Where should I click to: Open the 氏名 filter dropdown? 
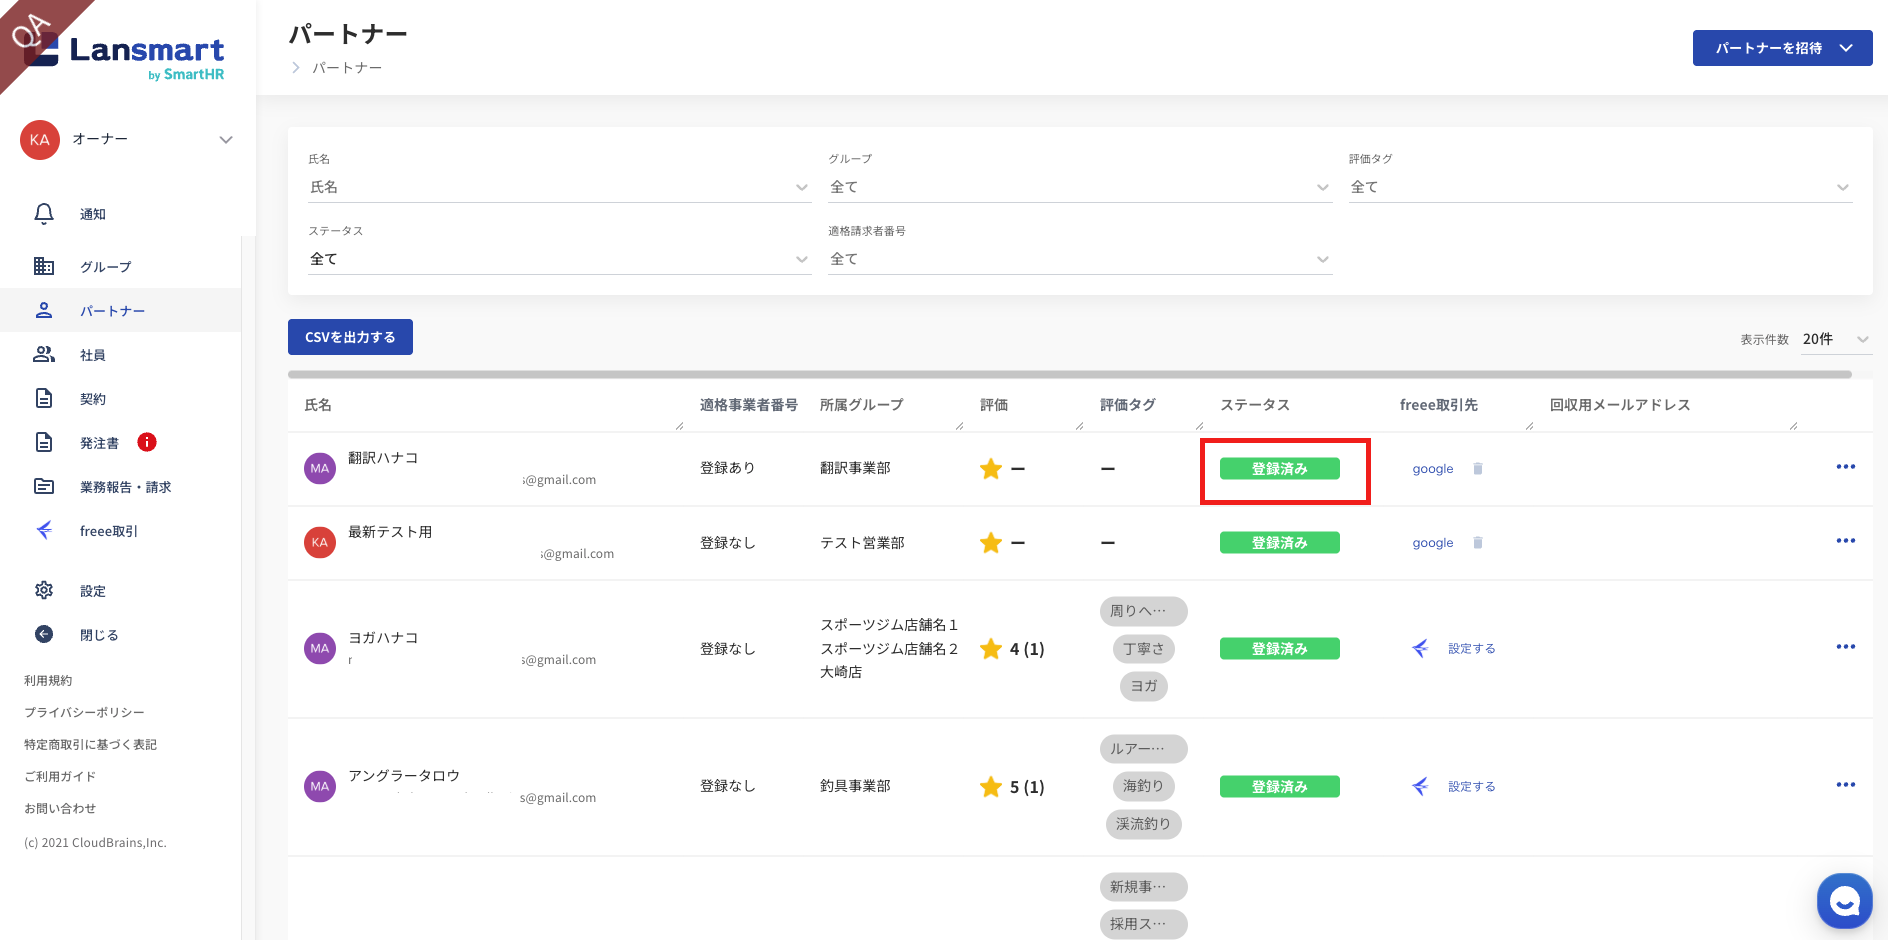(x=559, y=187)
